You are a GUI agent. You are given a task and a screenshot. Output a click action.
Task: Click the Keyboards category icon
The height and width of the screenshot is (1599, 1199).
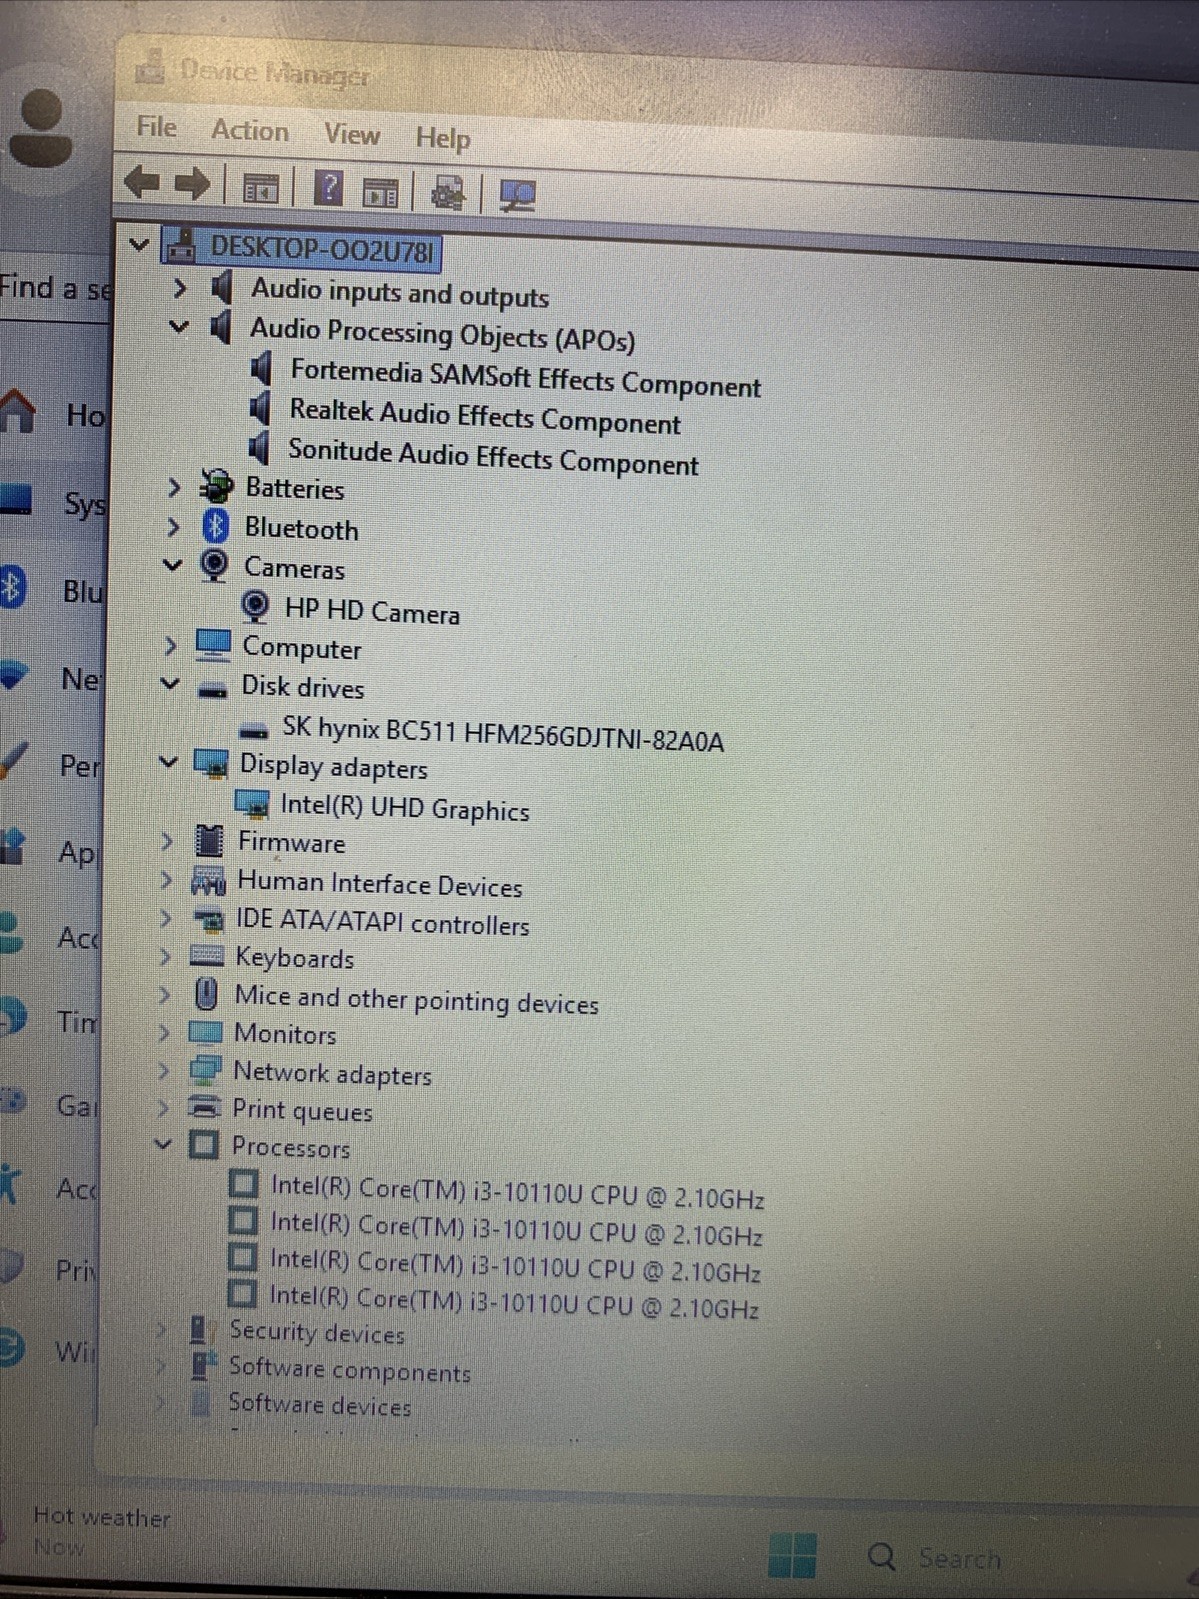tap(206, 956)
